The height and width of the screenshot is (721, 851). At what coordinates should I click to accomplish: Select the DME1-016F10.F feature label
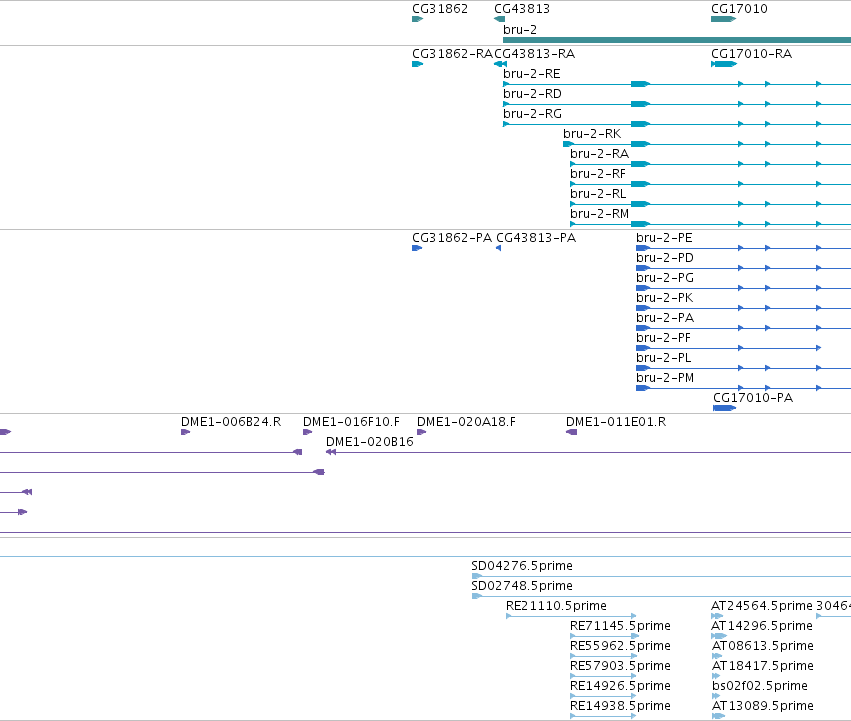pos(351,422)
